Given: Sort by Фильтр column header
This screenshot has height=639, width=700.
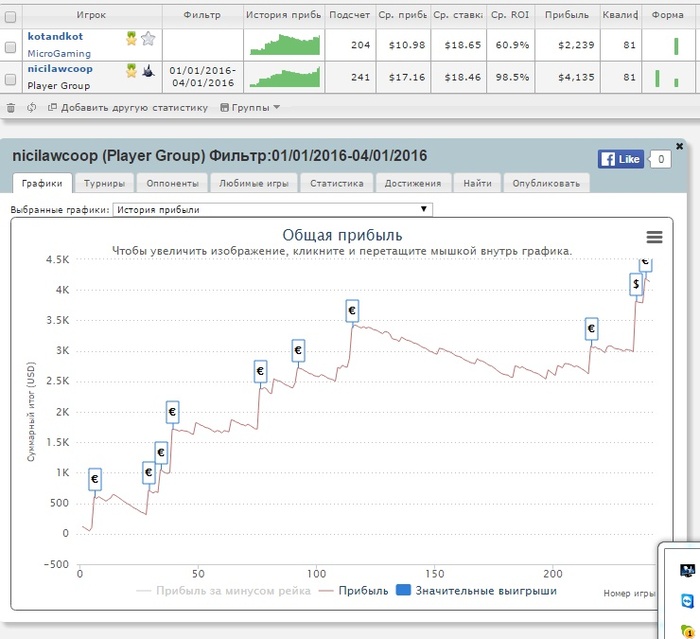Looking at the screenshot, I should [202, 15].
